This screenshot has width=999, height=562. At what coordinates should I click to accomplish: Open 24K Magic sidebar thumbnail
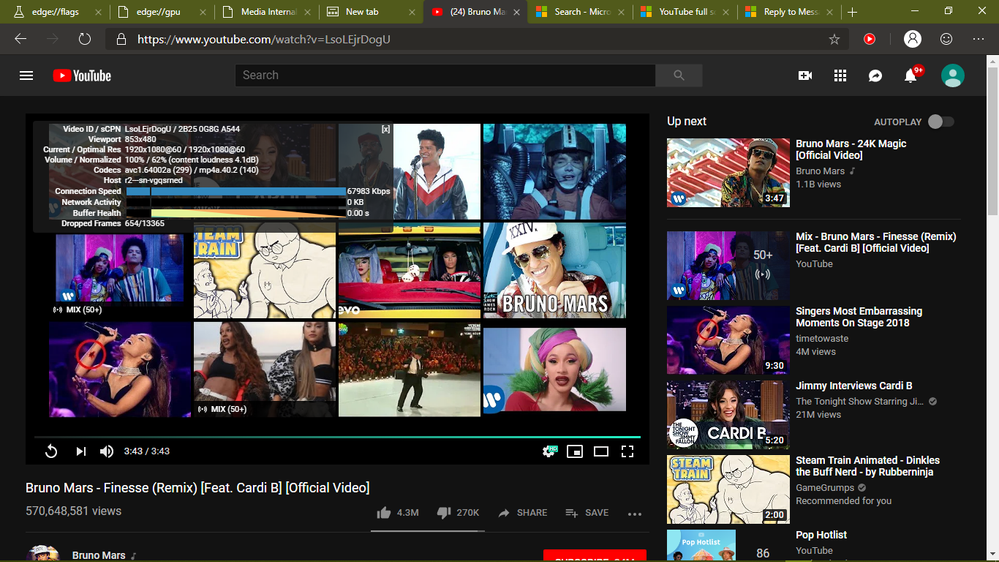coord(728,172)
